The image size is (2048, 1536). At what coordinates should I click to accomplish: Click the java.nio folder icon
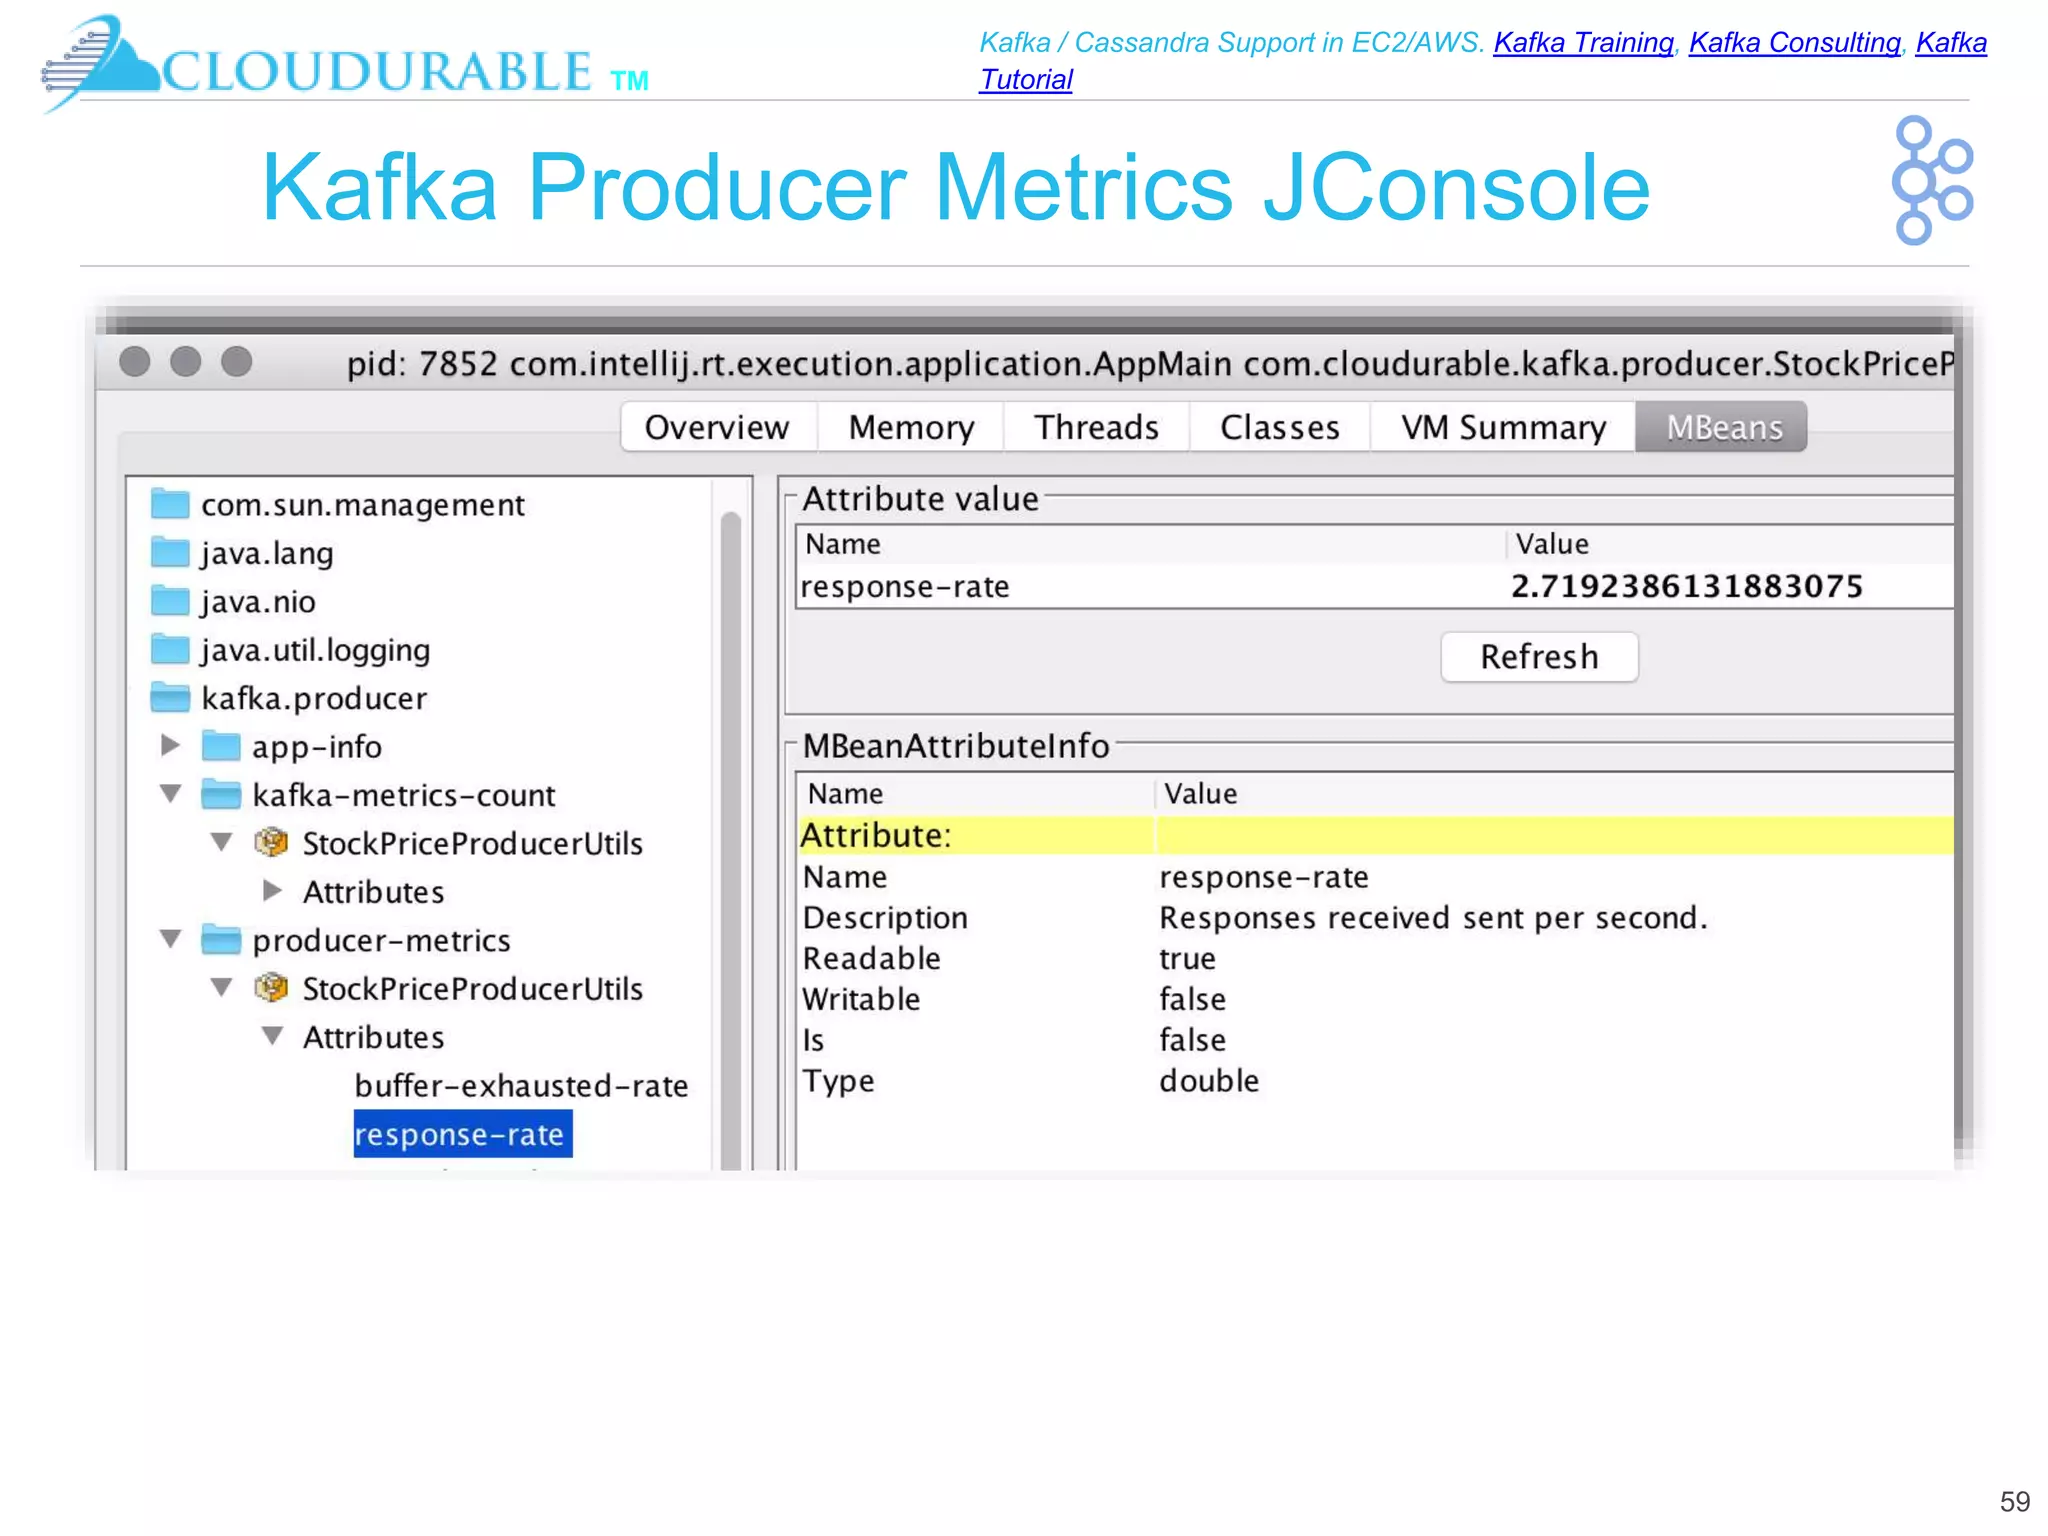[169, 601]
